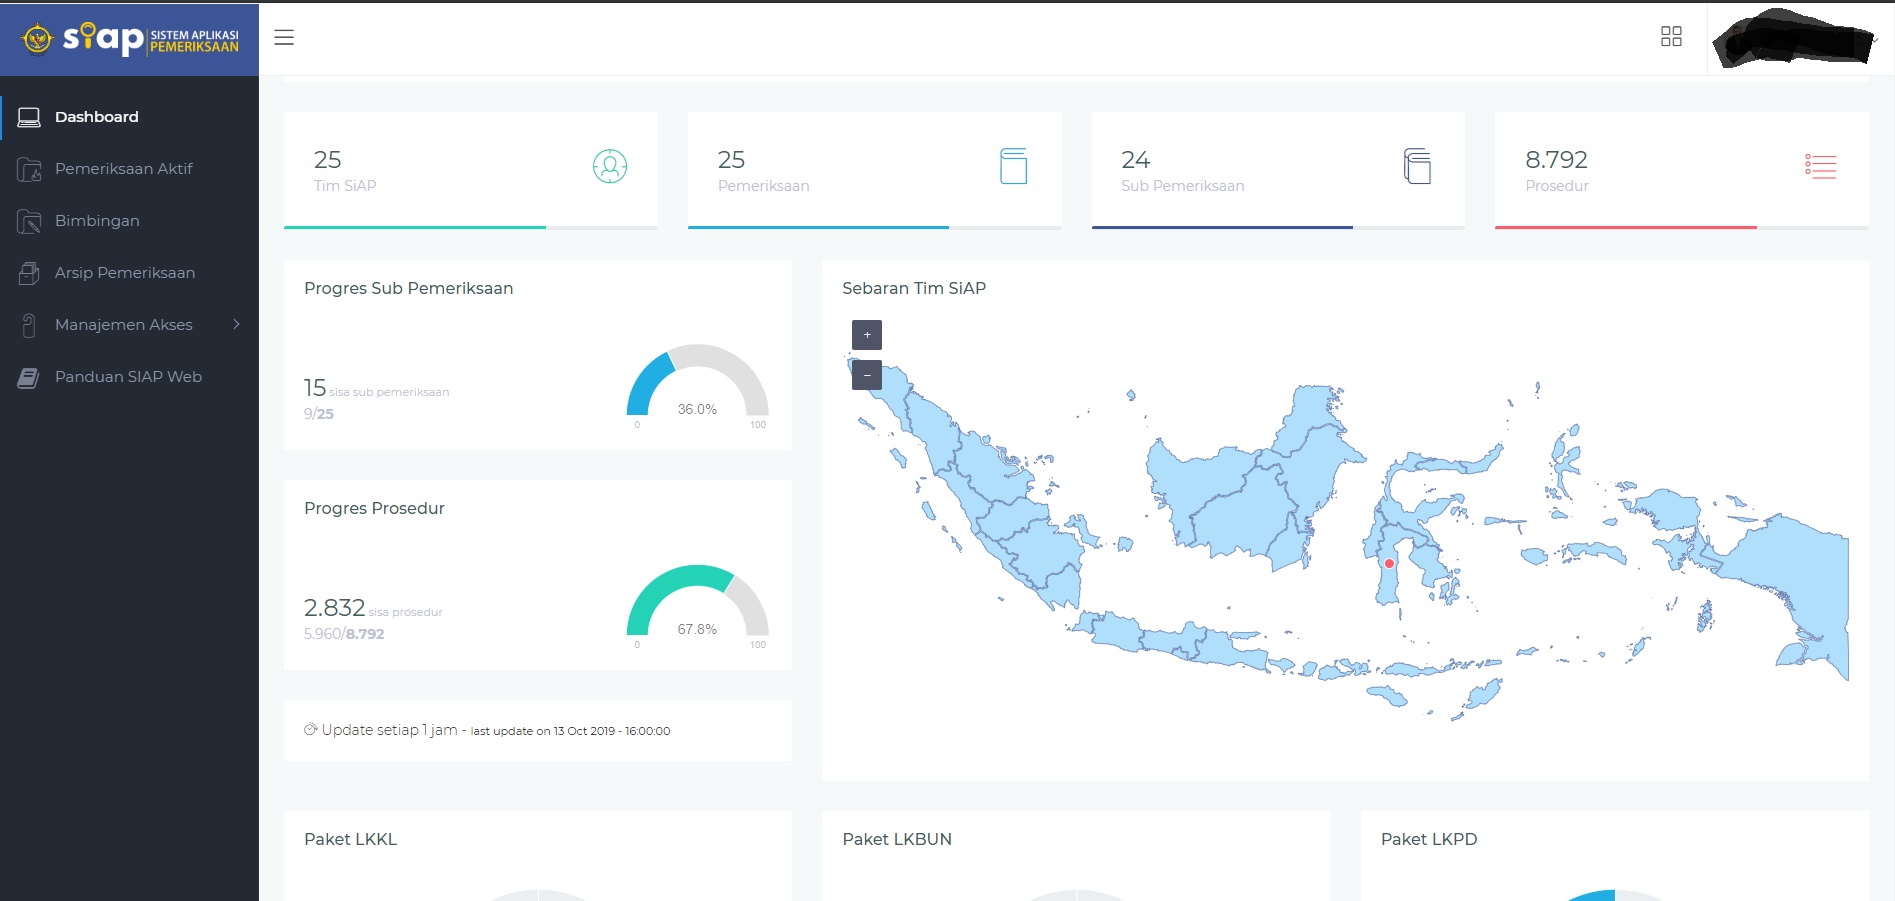Open Dashboard from the sidebar
Viewport: 1895px width, 901px height.
point(97,117)
